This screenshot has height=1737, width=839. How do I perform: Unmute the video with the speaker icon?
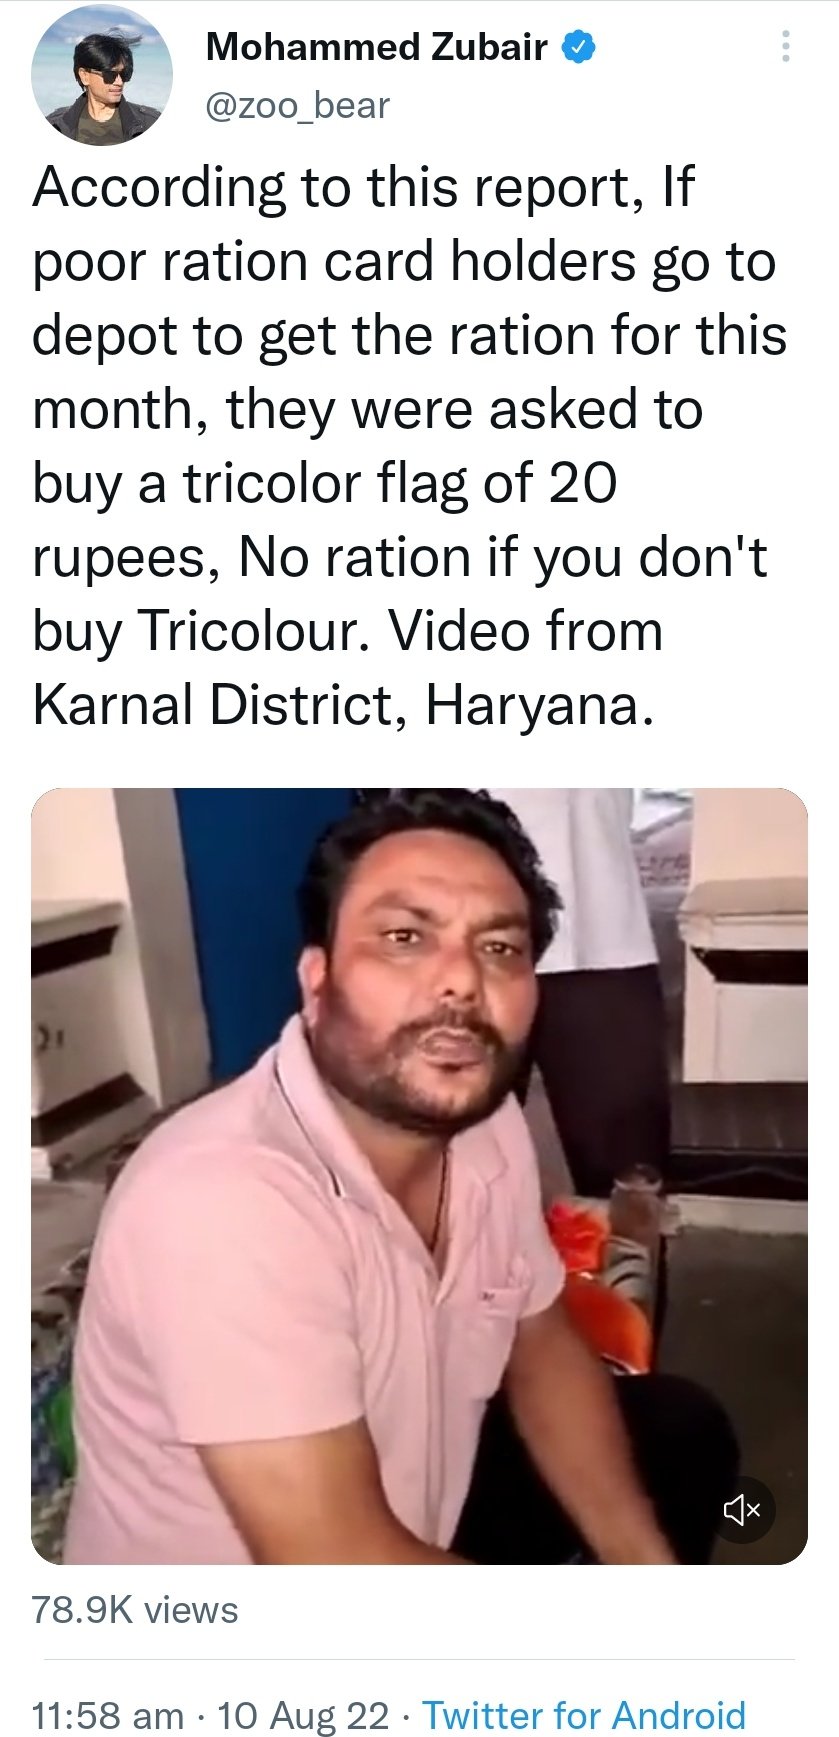tap(742, 1510)
